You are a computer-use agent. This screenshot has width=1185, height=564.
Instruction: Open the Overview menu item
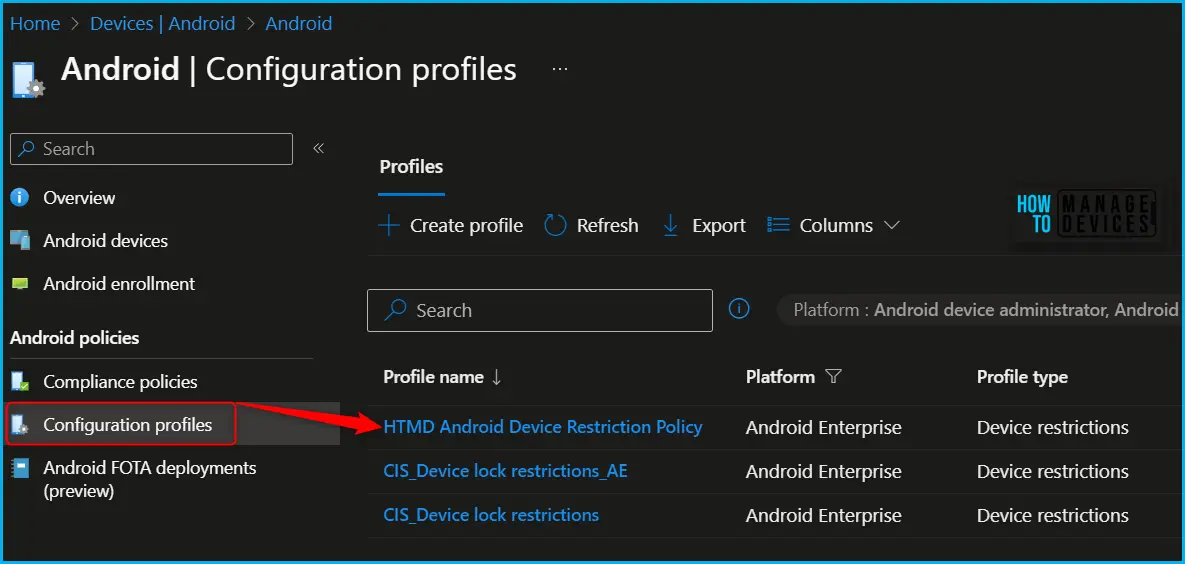[79, 197]
